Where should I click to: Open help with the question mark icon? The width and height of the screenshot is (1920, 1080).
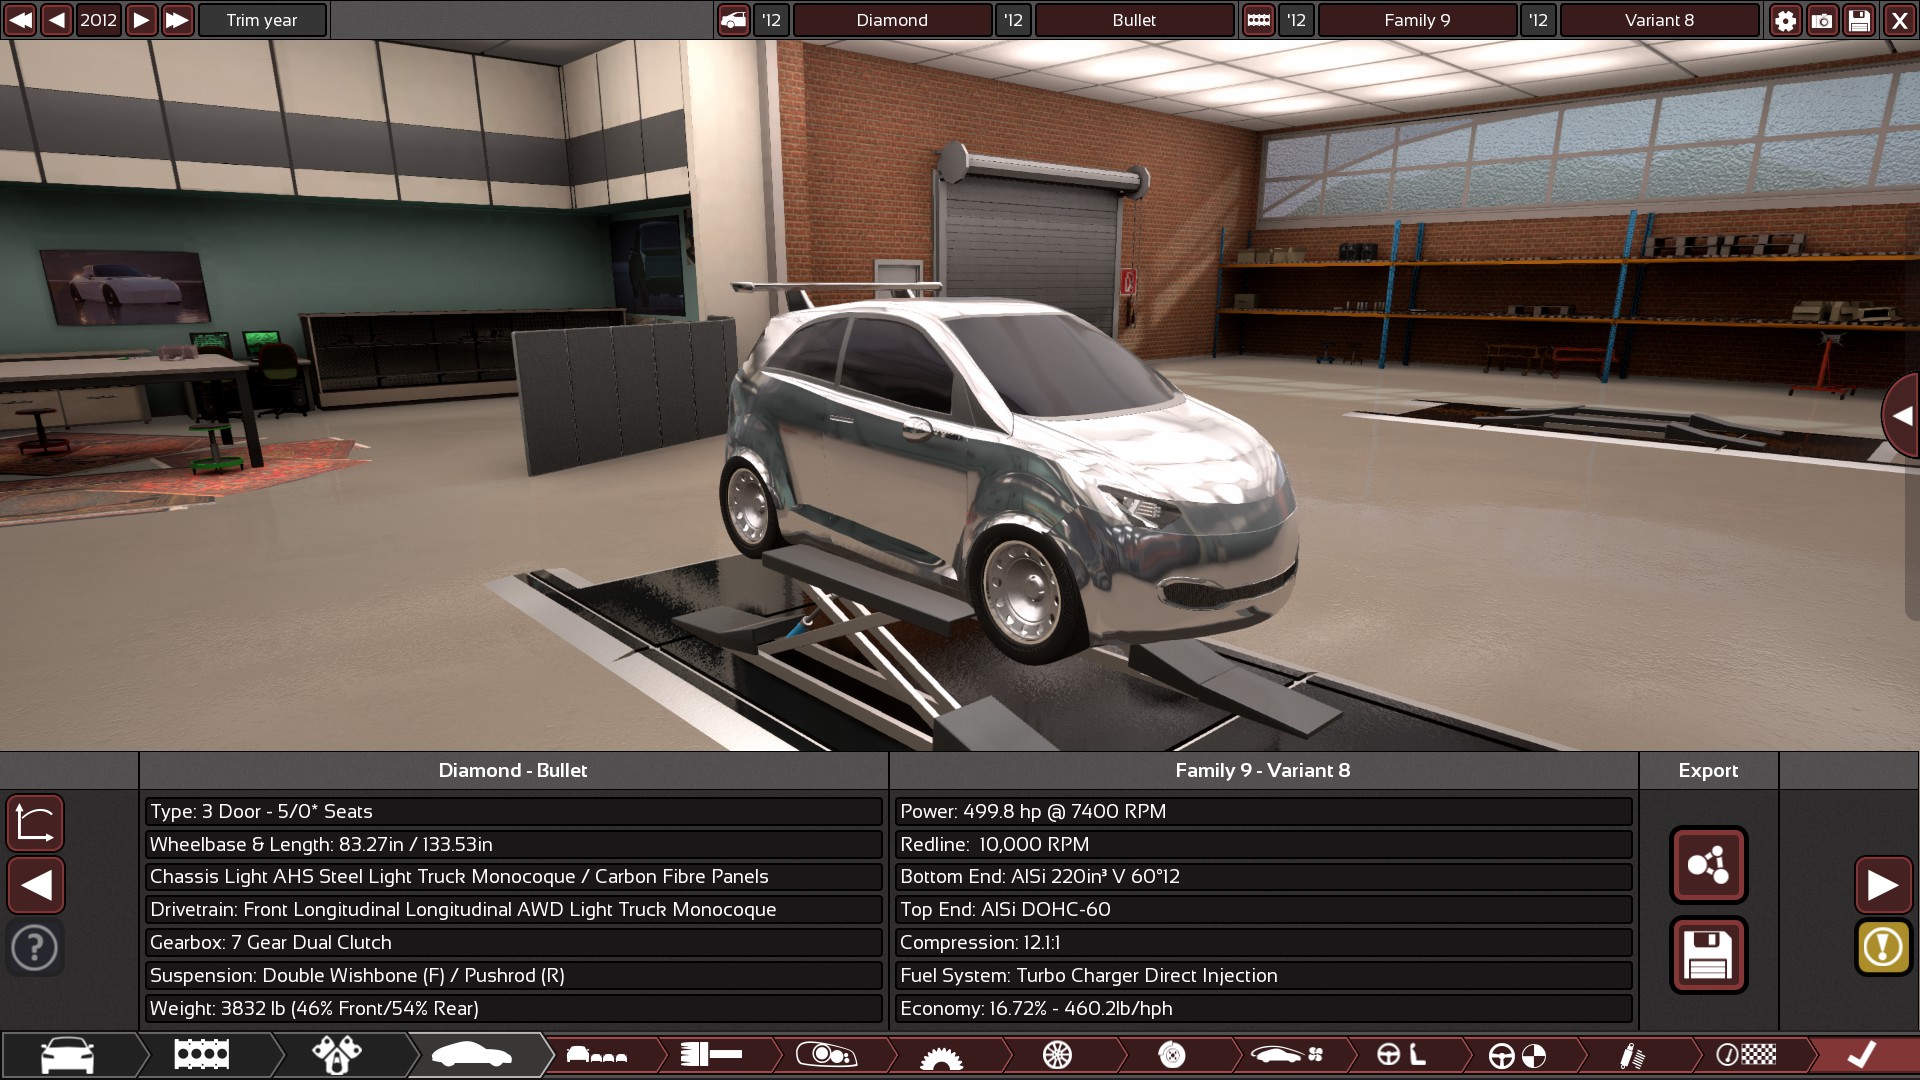coord(36,947)
